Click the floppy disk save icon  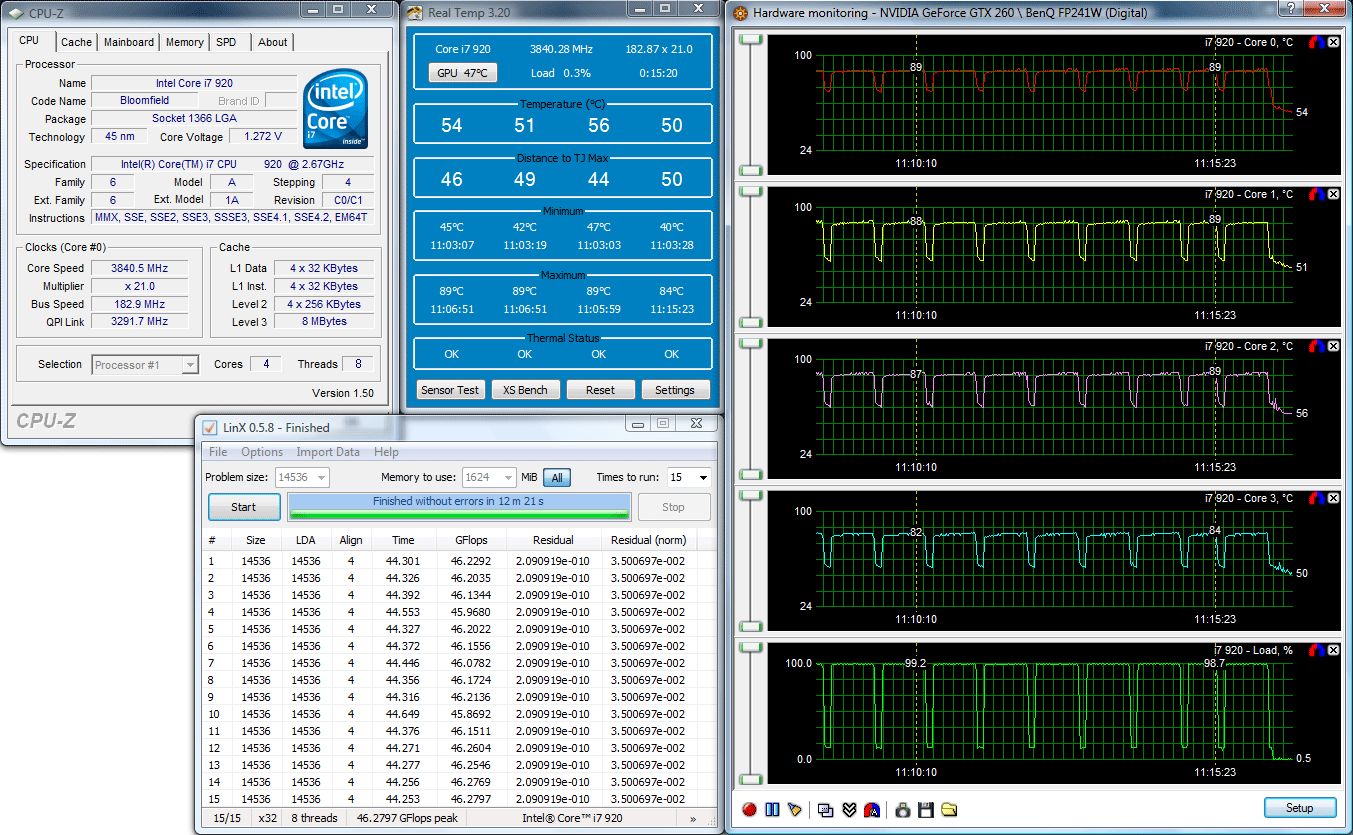[926, 809]
